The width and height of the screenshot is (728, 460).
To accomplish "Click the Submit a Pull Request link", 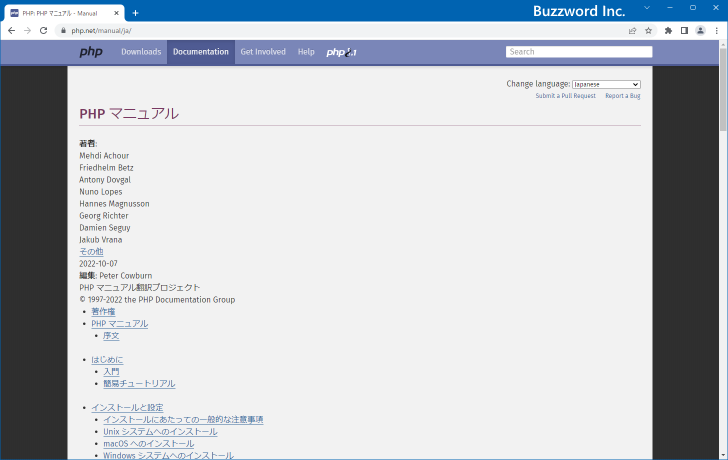I will (x=566, y=96).
